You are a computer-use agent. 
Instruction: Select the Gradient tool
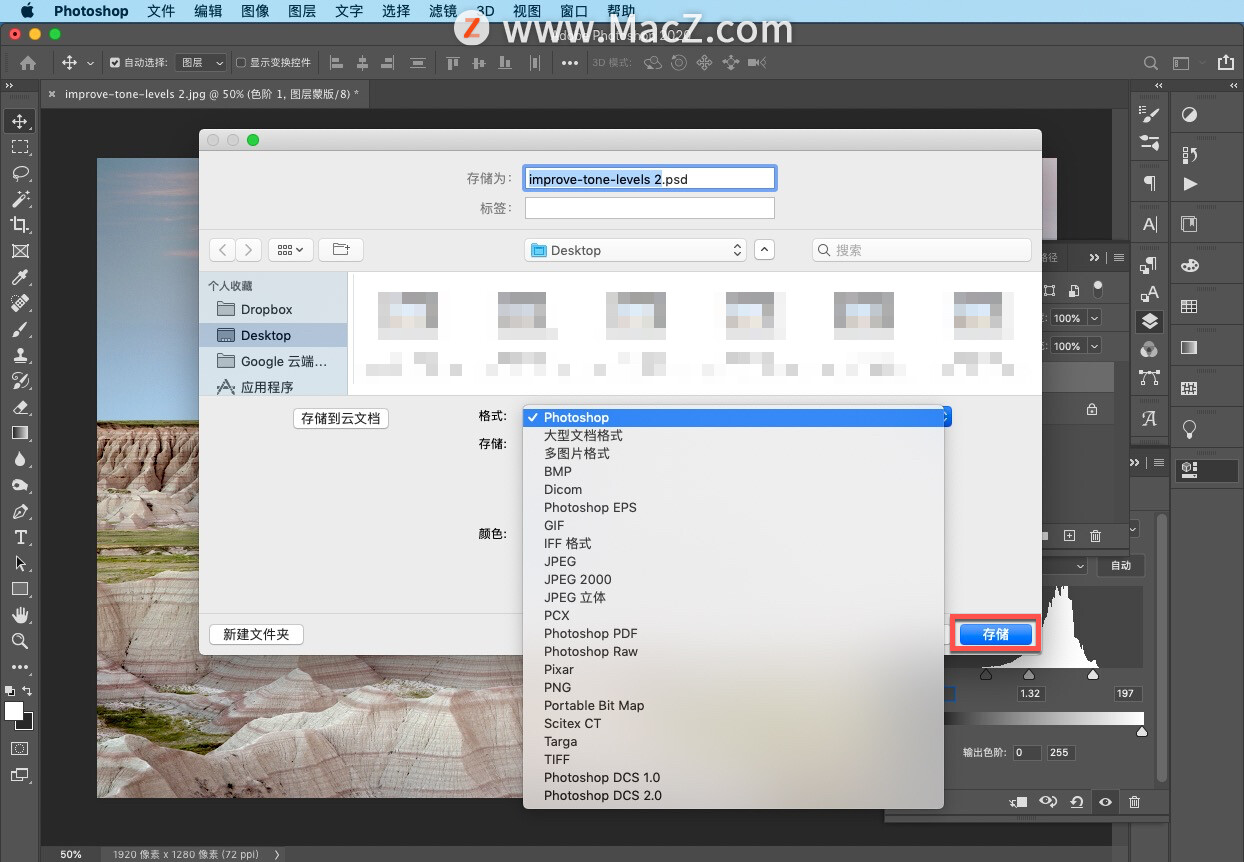(19, 433)
